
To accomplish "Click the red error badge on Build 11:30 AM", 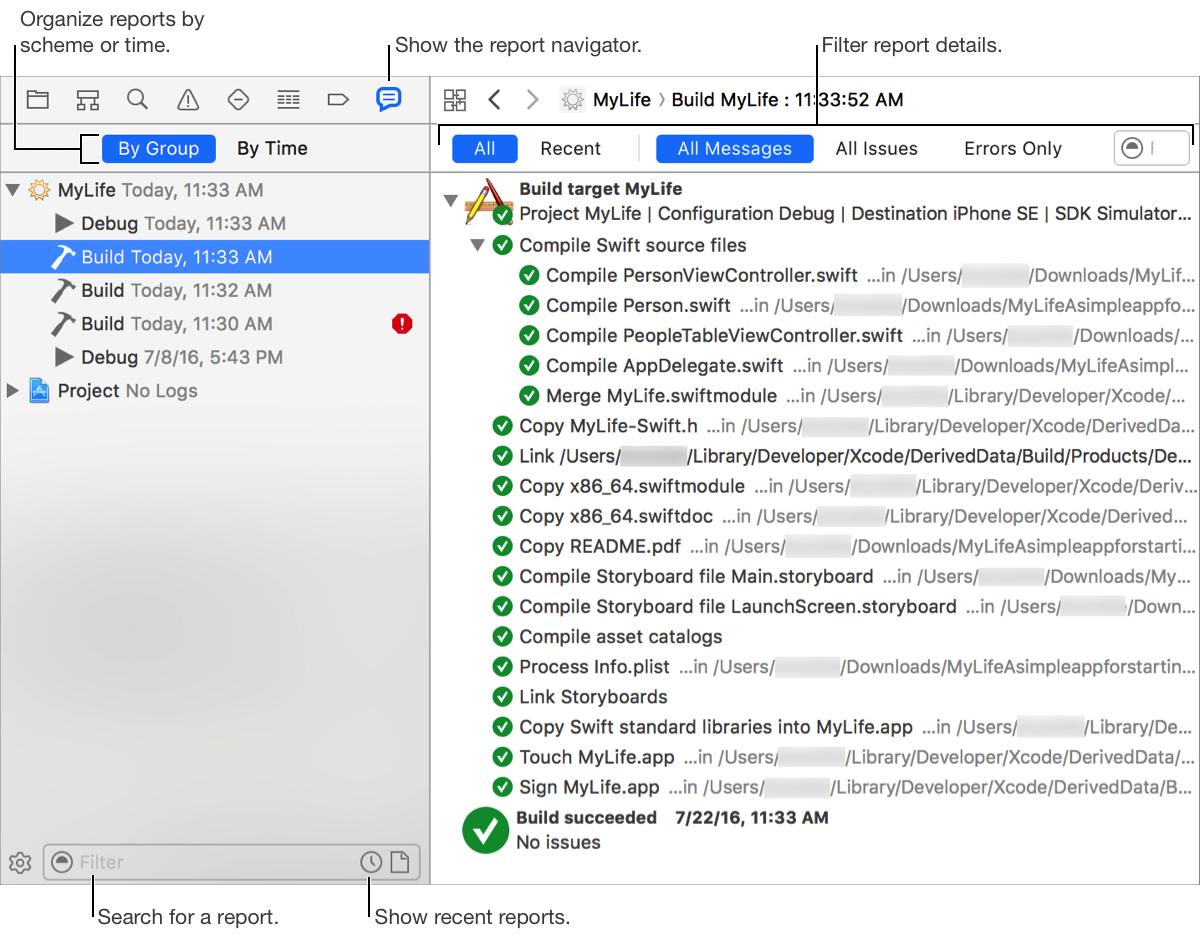I will 402,323.
